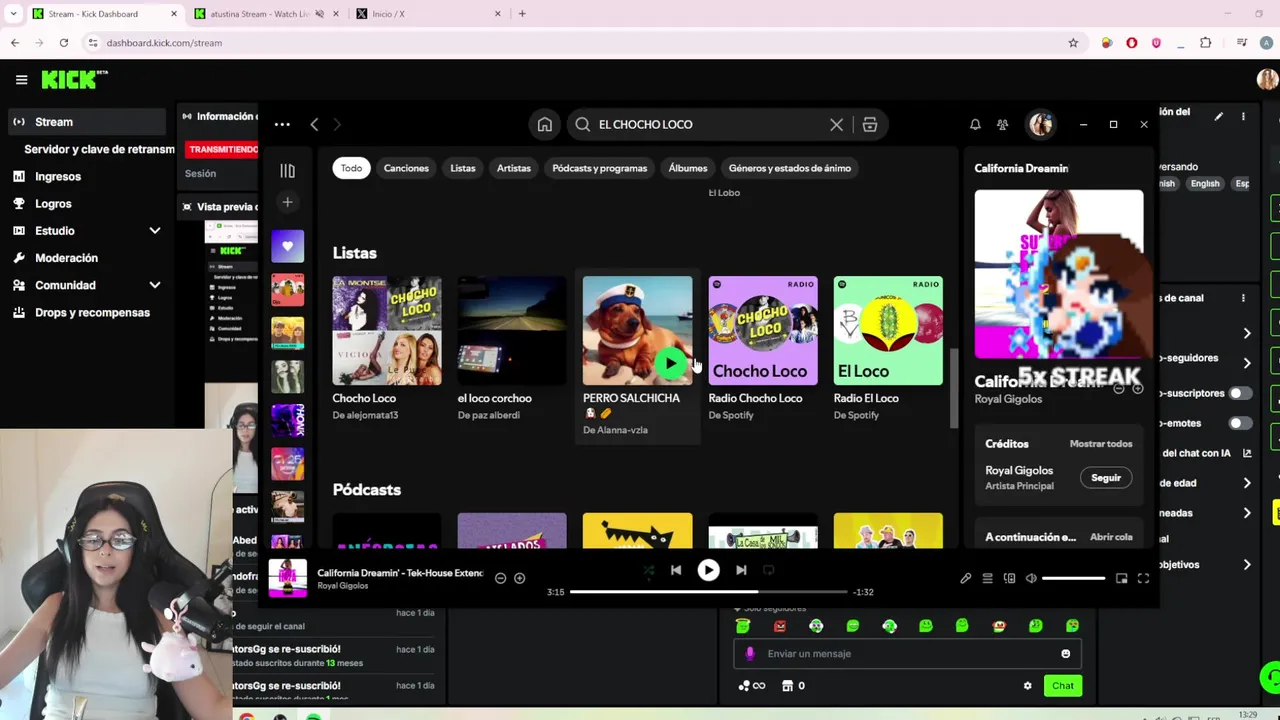Select the Artistas filter chip

click(x=514, y=168)
